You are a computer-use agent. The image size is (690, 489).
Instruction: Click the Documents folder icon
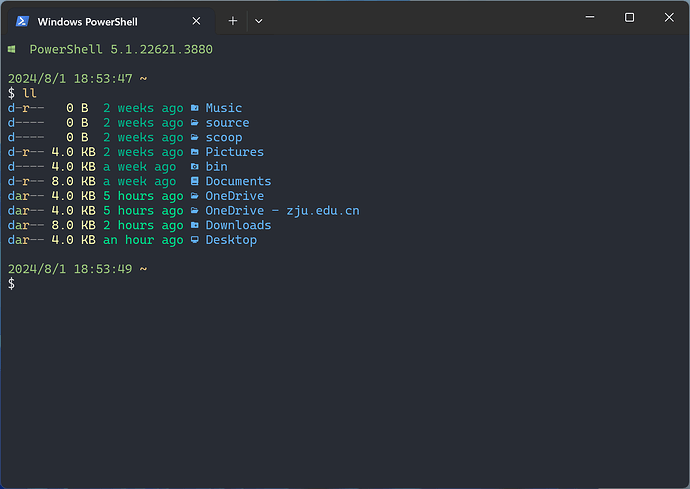point(195,181)
